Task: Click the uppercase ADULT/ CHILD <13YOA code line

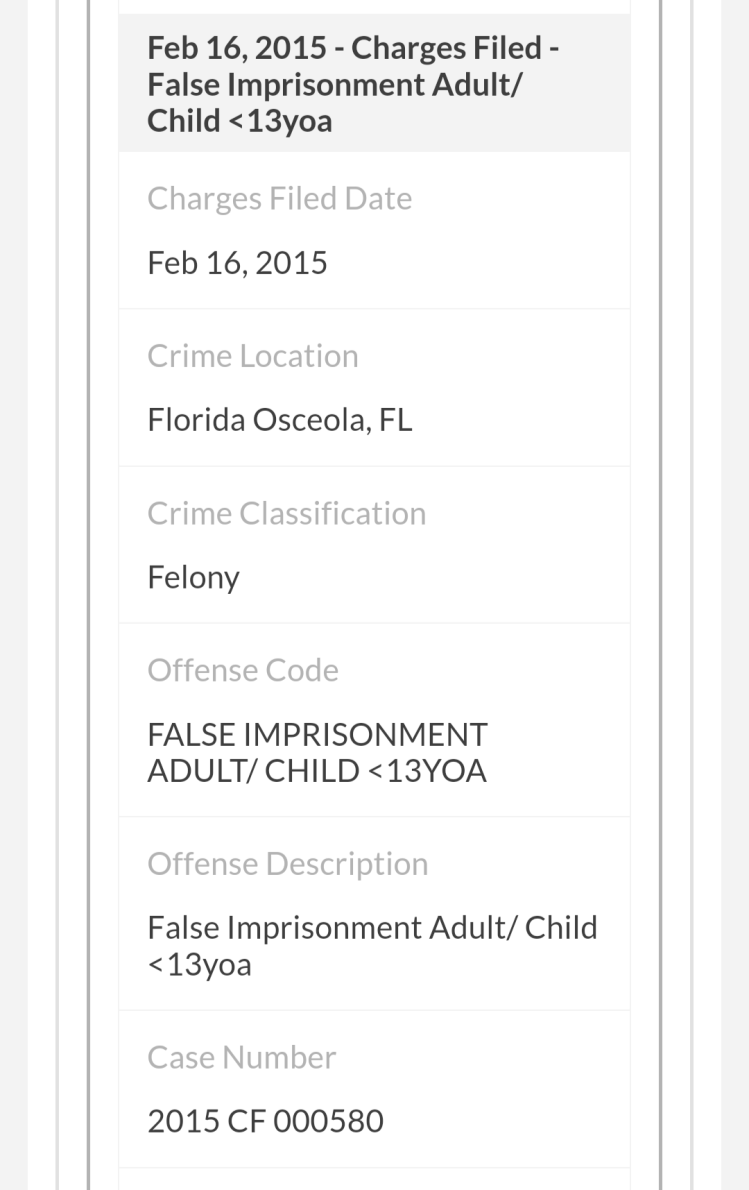Action: coord(317,771)
